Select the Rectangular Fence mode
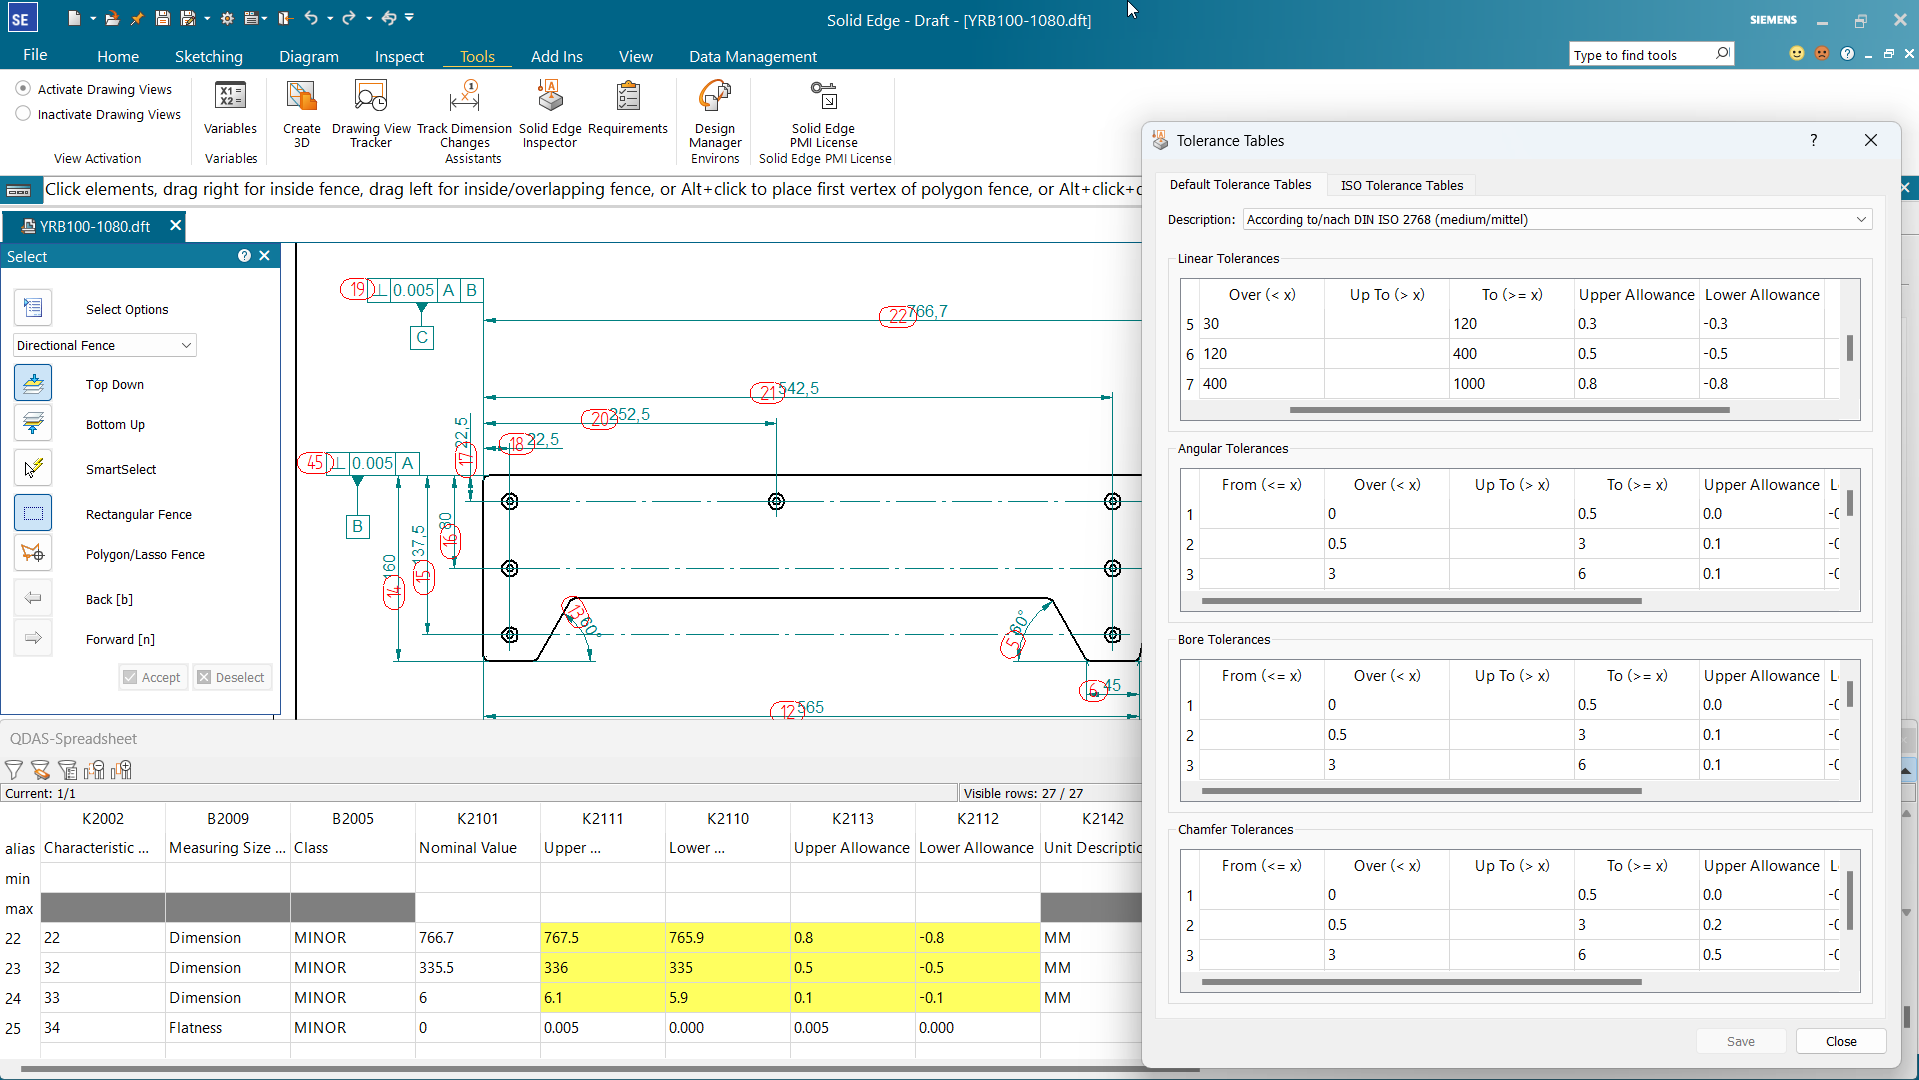The height and width of the screenshot is (1080, 1919). click(x=33, y=513)
